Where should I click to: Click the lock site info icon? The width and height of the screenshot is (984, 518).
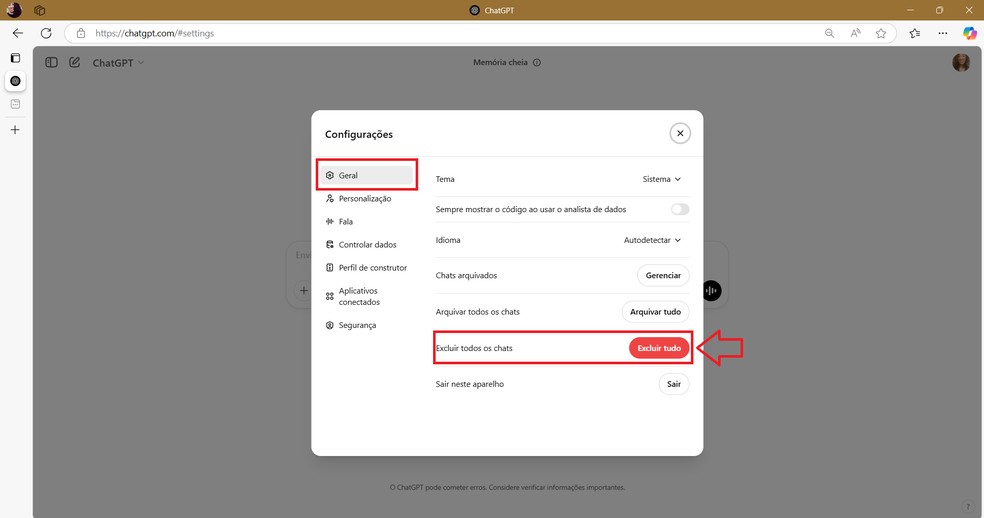tap(80, 33)
